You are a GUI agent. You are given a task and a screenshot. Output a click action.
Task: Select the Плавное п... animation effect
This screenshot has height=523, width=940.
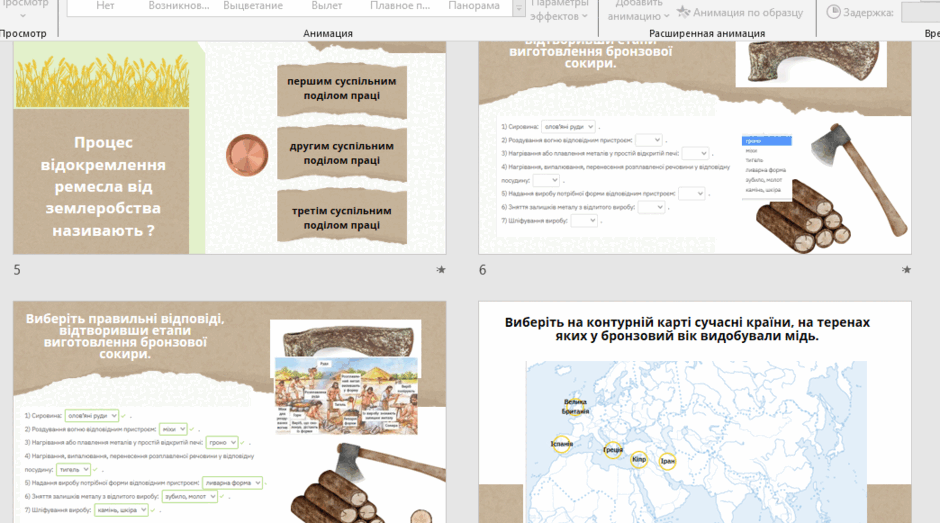[x=400, y=6]
